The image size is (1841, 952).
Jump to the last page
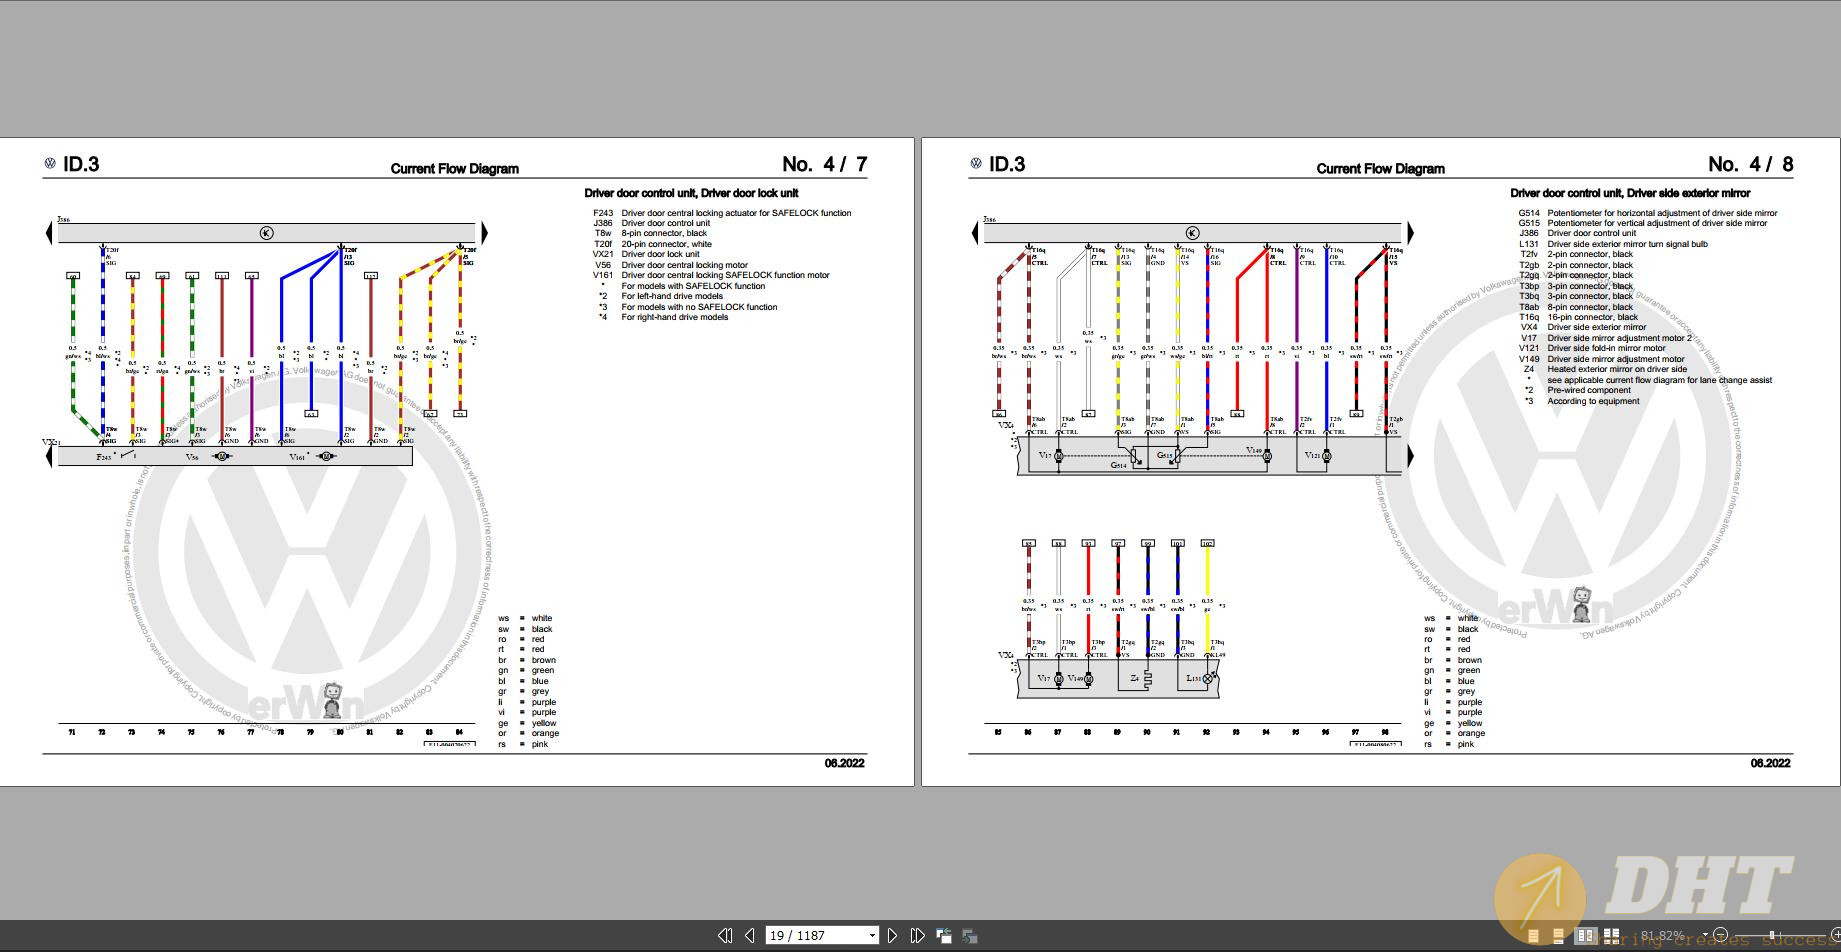coord(917,936)
